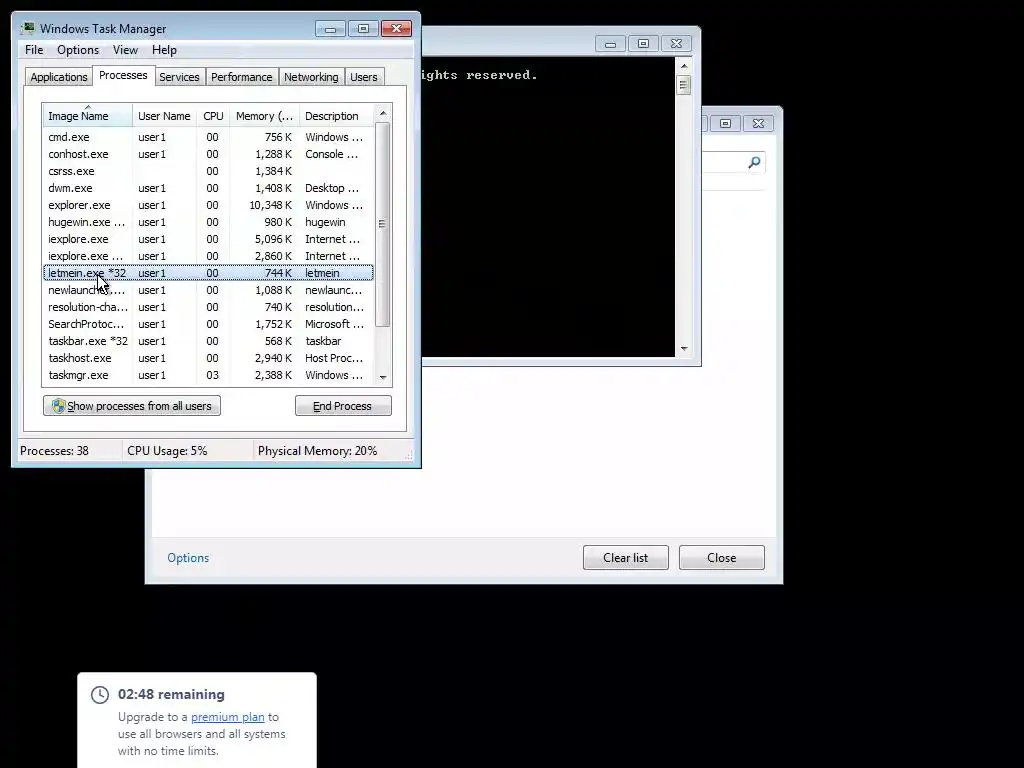Sort by CPU column header
This screenshot has width=1024, height=768.
click(213, 116)
